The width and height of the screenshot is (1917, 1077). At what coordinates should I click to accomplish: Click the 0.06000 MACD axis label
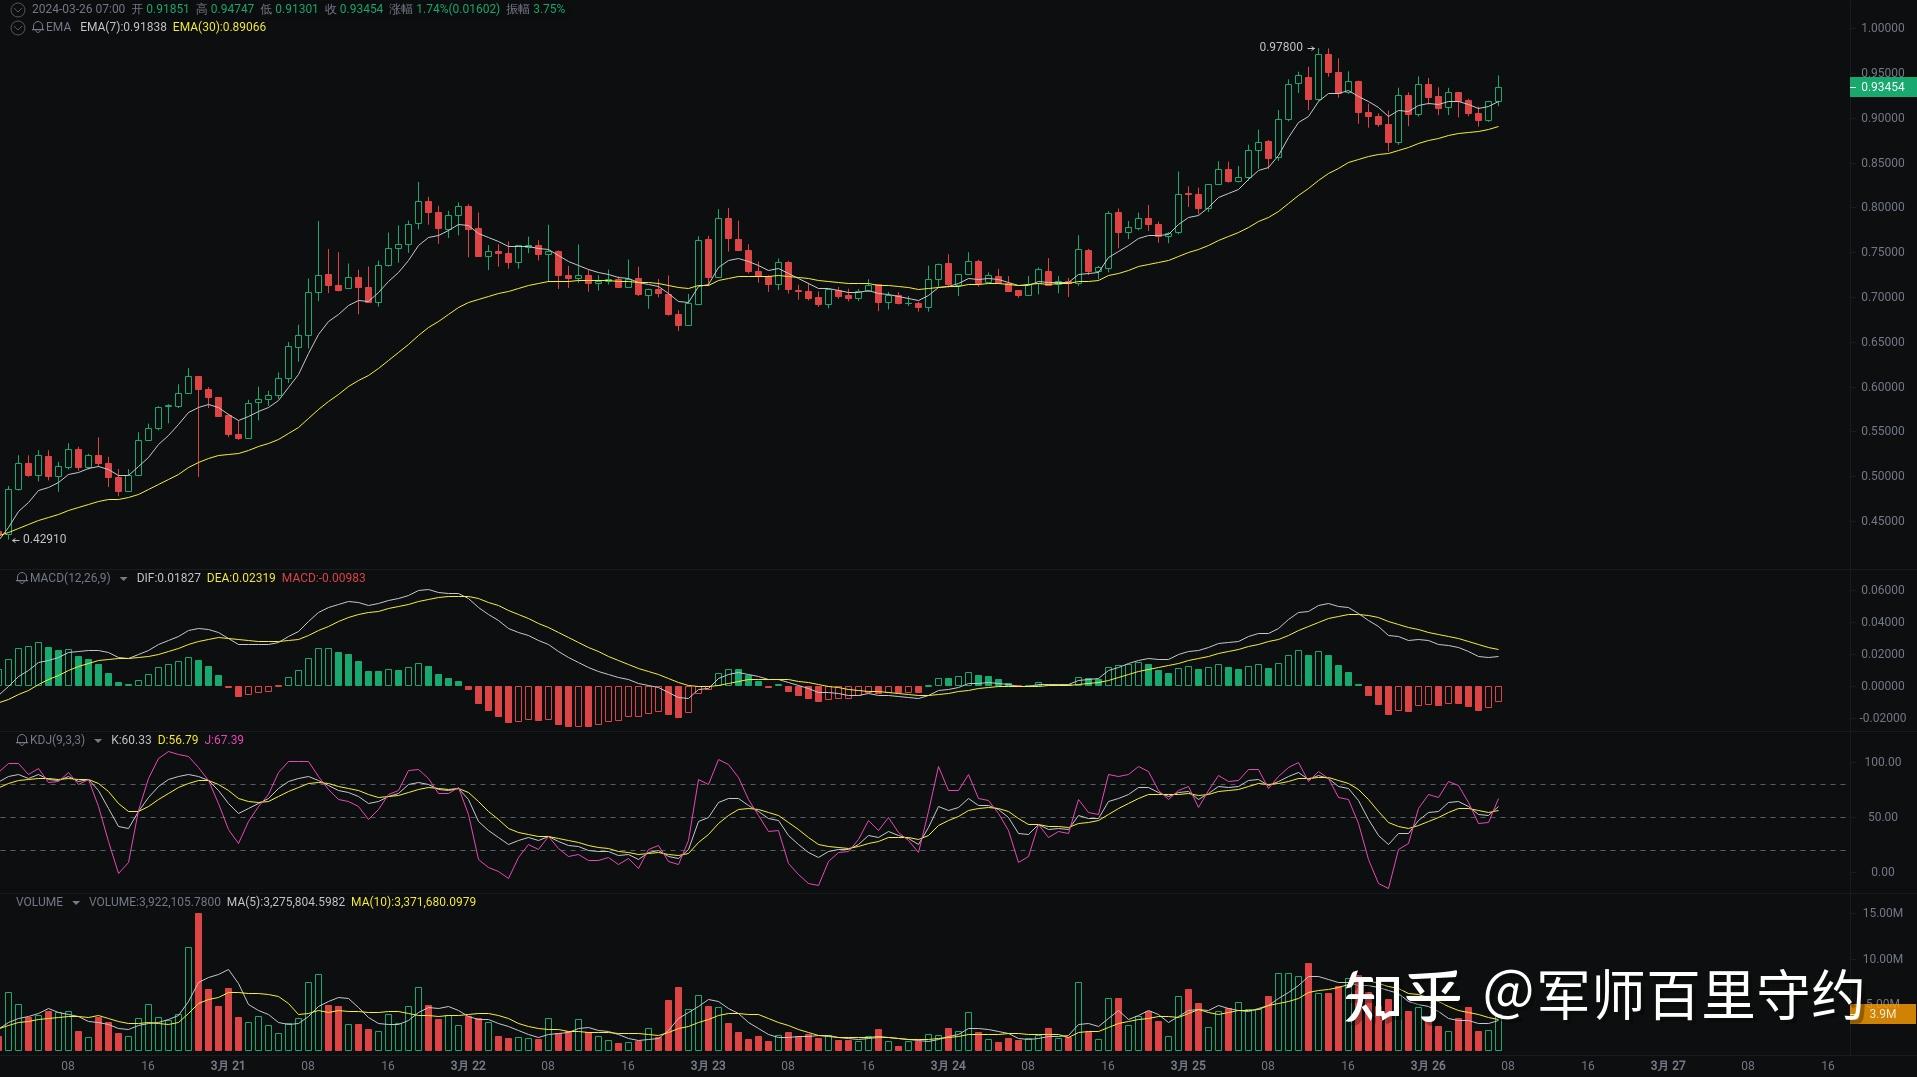click(1882, 590)
